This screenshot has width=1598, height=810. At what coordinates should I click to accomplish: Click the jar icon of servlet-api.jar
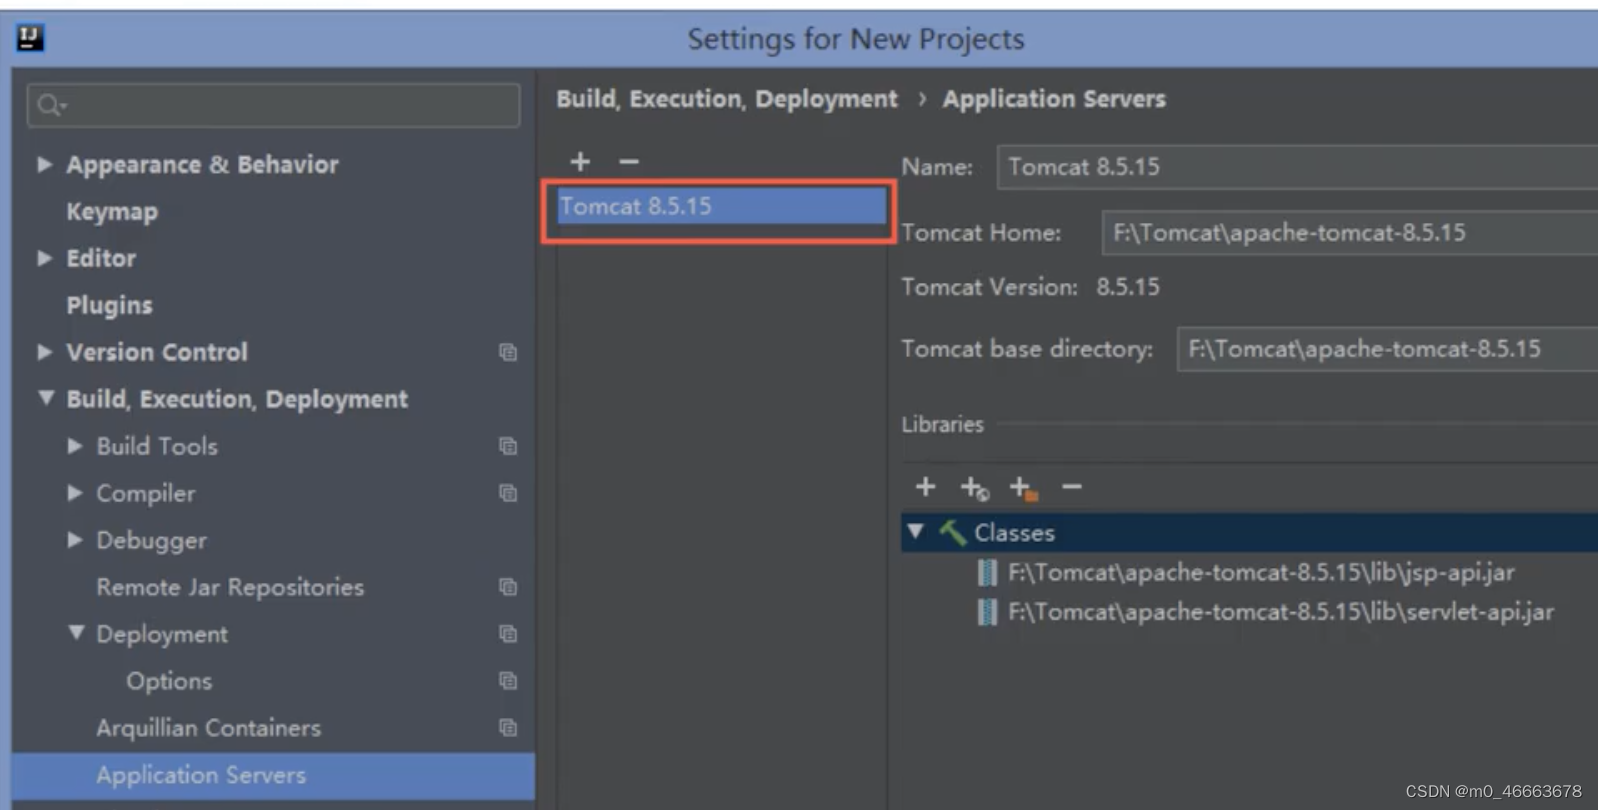click(x=987, y=611)
